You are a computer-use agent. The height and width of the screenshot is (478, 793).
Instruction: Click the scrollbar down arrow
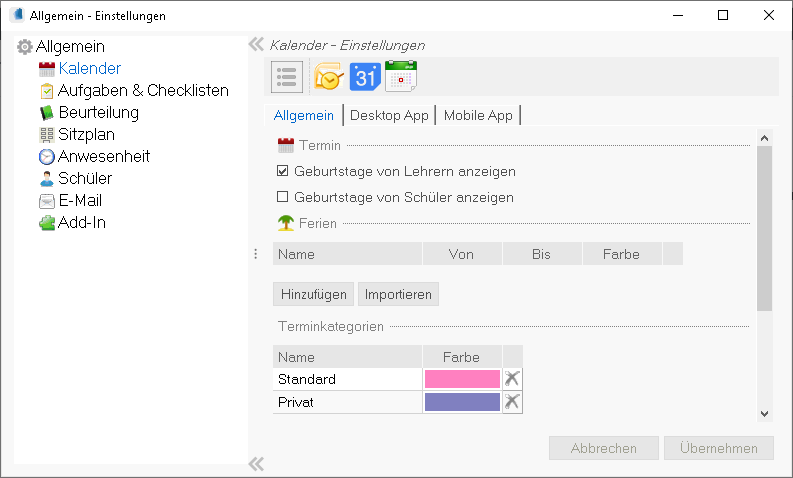coord(764,414)
